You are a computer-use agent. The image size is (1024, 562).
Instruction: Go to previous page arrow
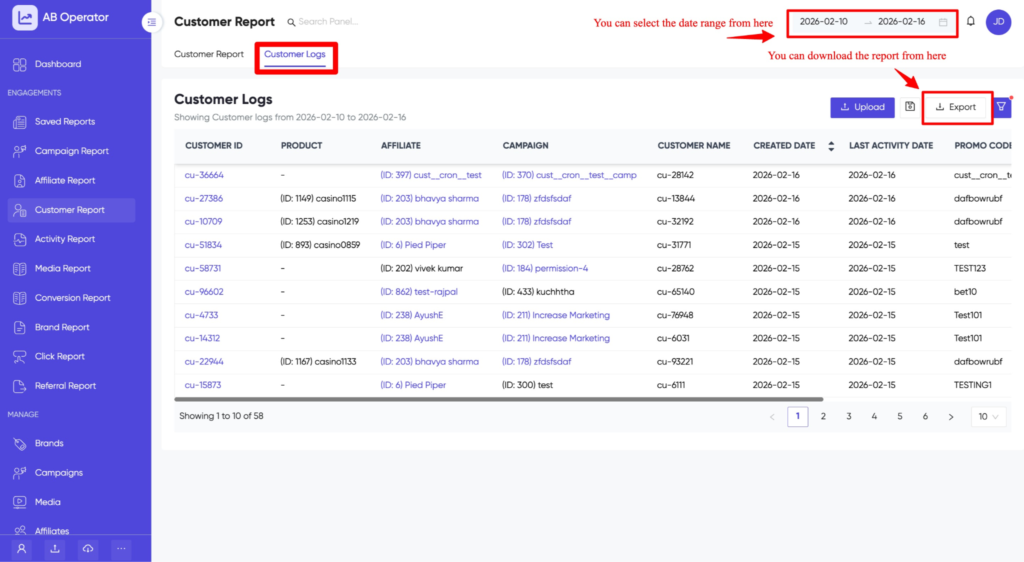pos(772,416)
